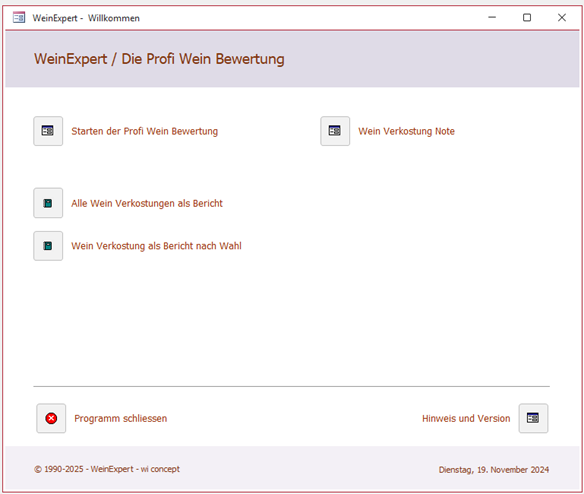Screen dimensions: 584x494
Task: Open Wein Verkostung Note via its form icon
Action: click(335, 131)
